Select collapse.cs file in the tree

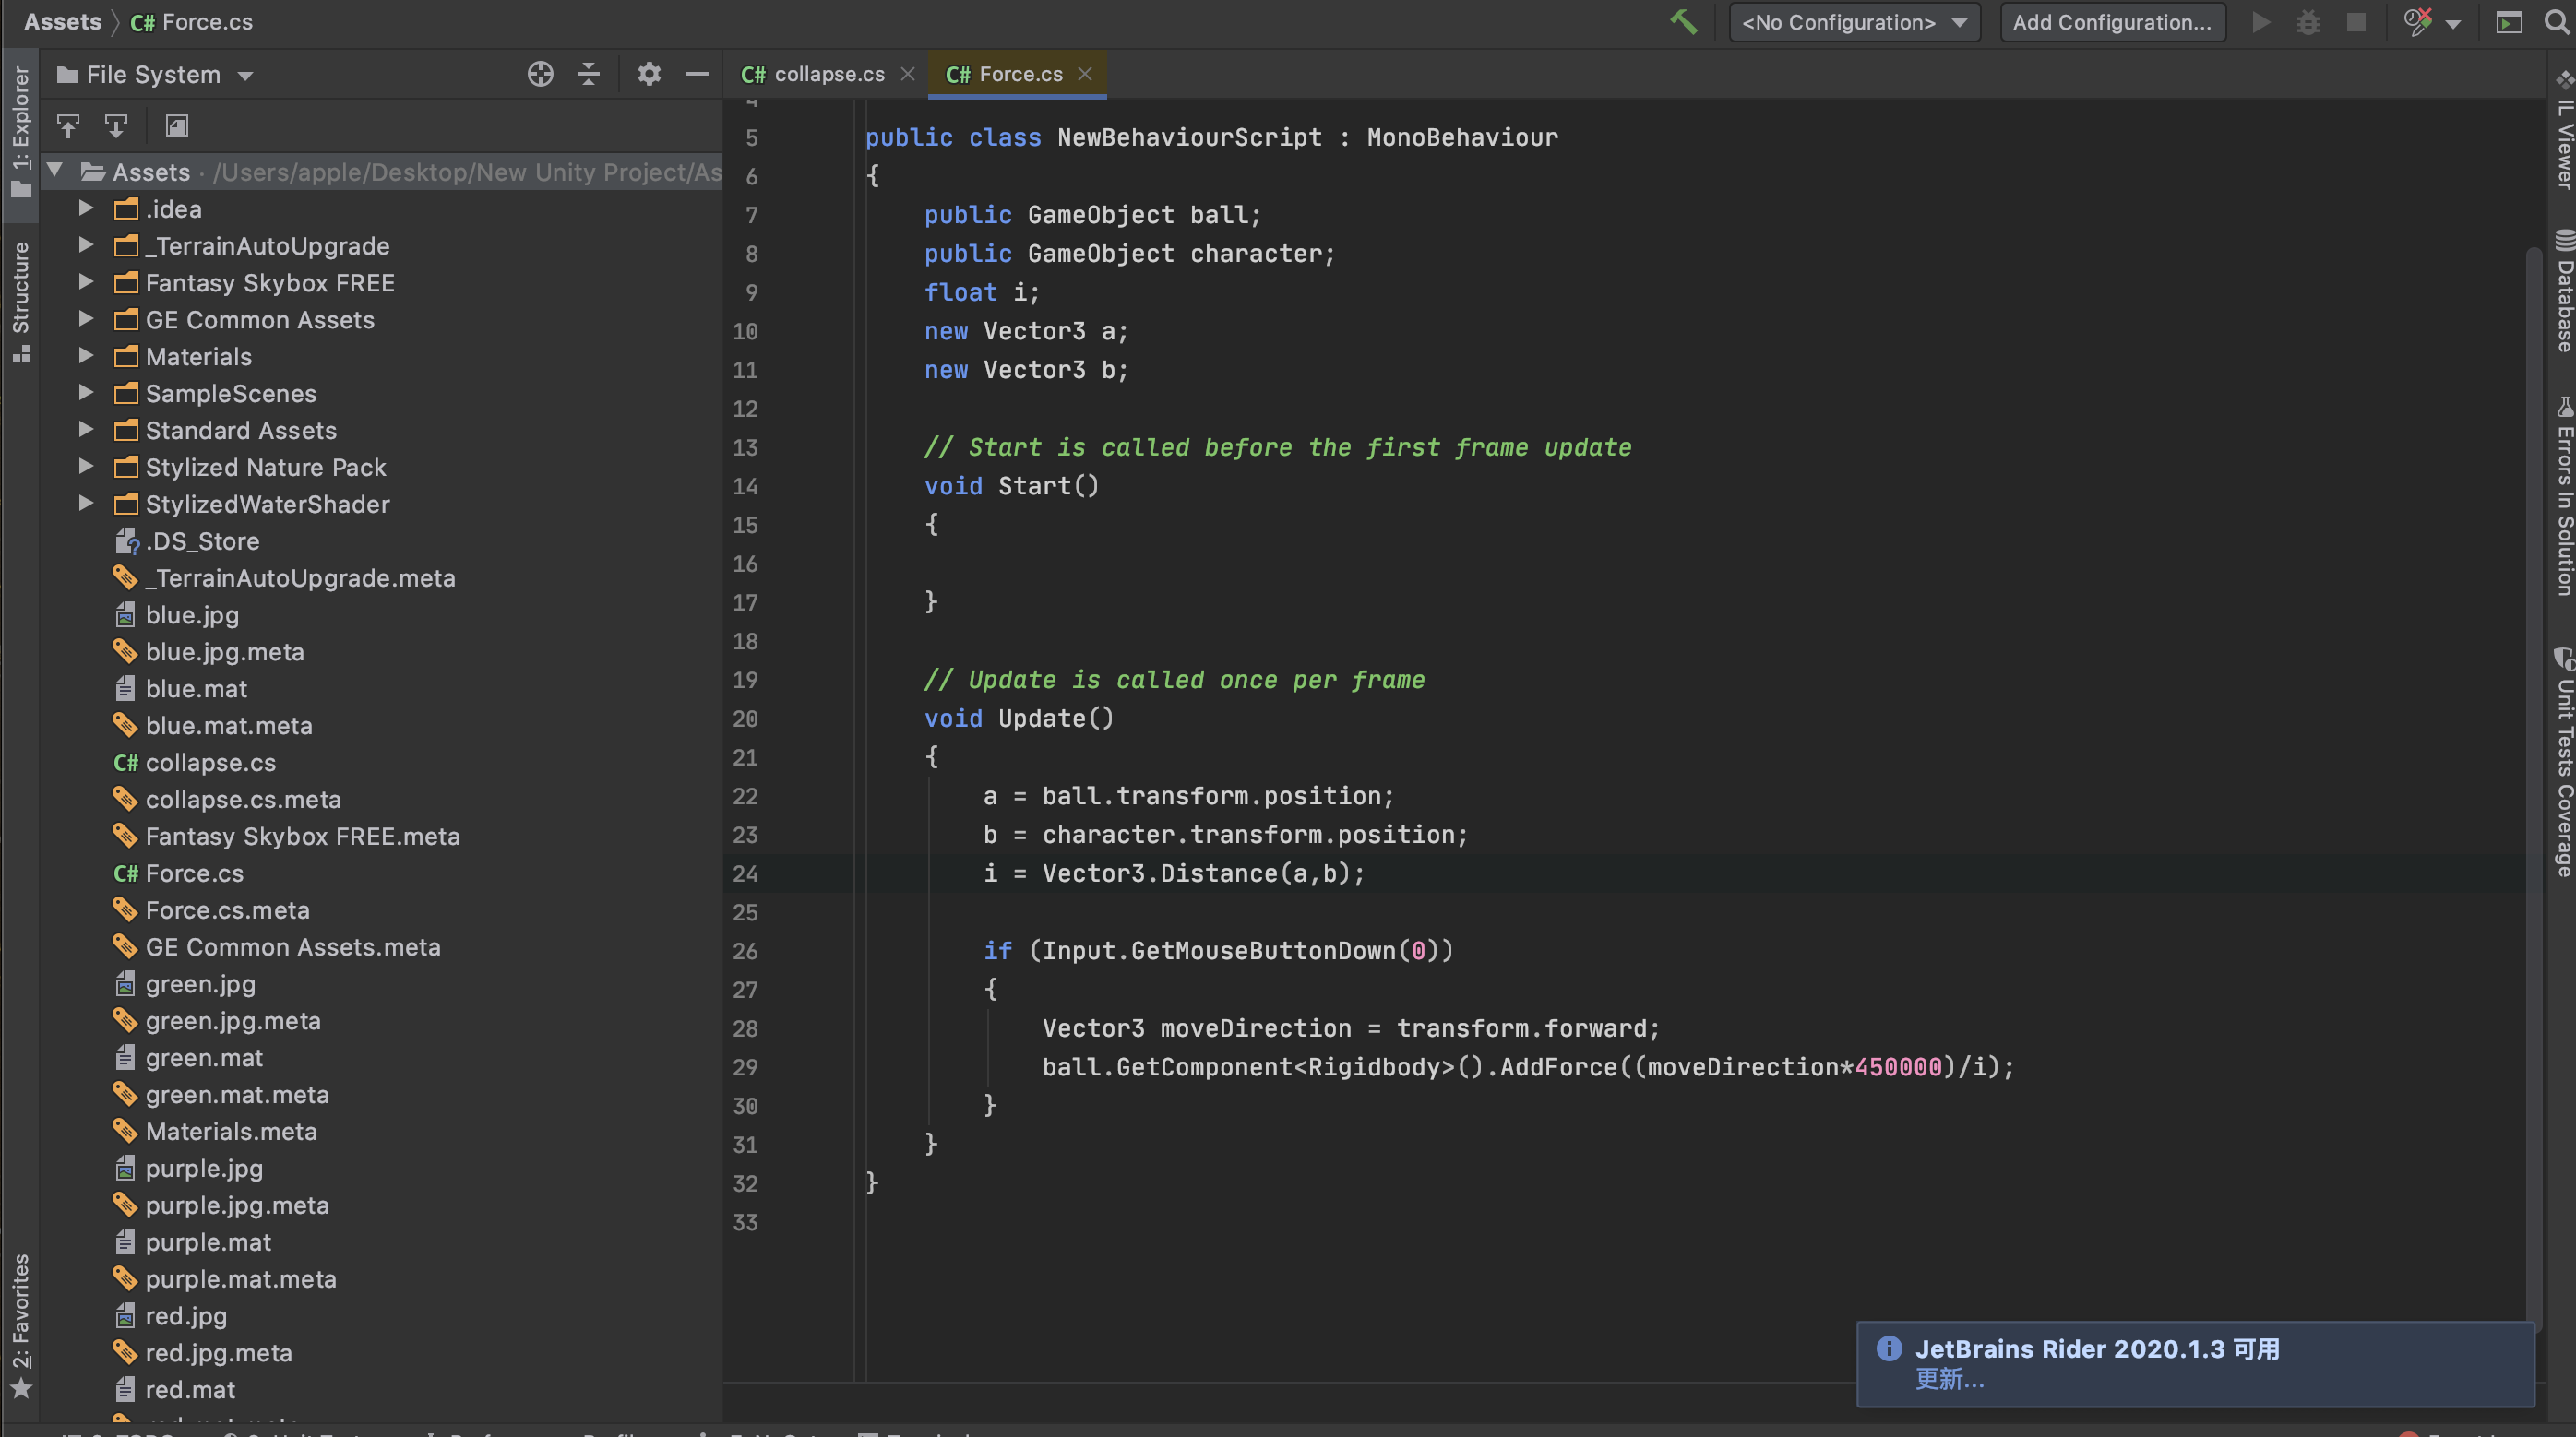click(x=210, y=763)
